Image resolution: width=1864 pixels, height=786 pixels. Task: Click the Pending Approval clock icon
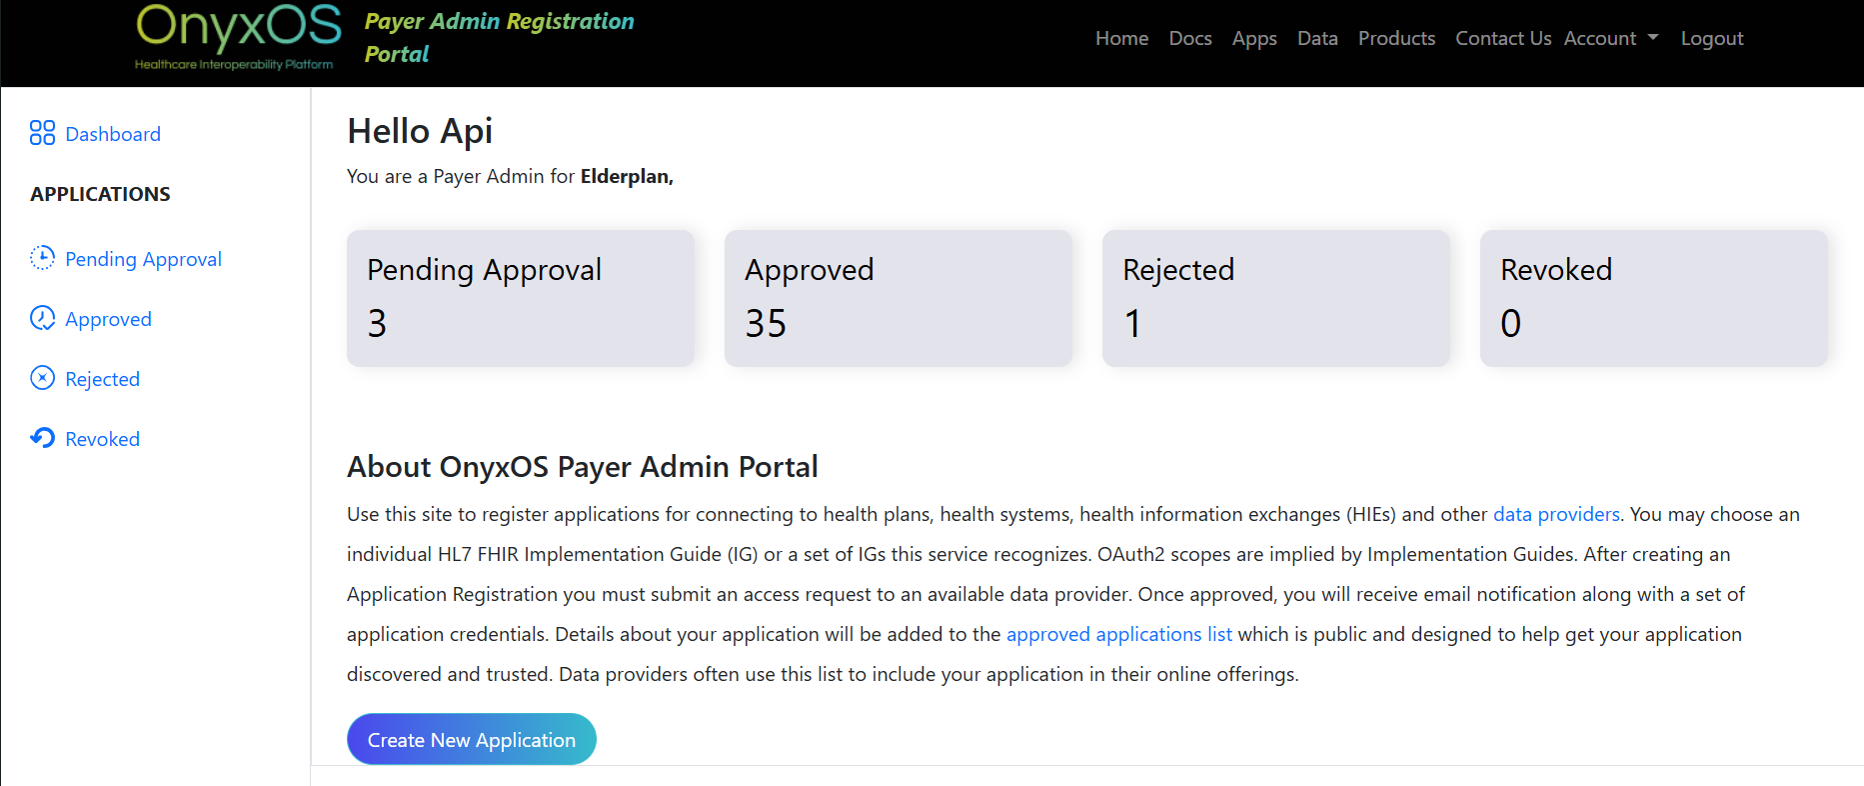[x=42, y=258]
